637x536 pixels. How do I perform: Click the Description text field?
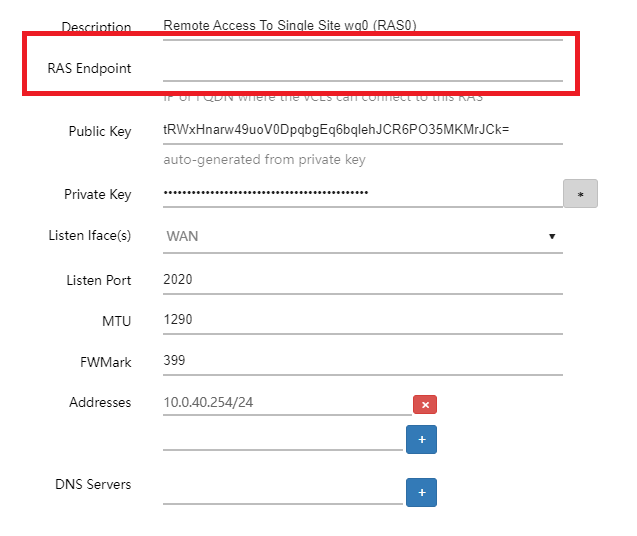(x=362, y=27)
